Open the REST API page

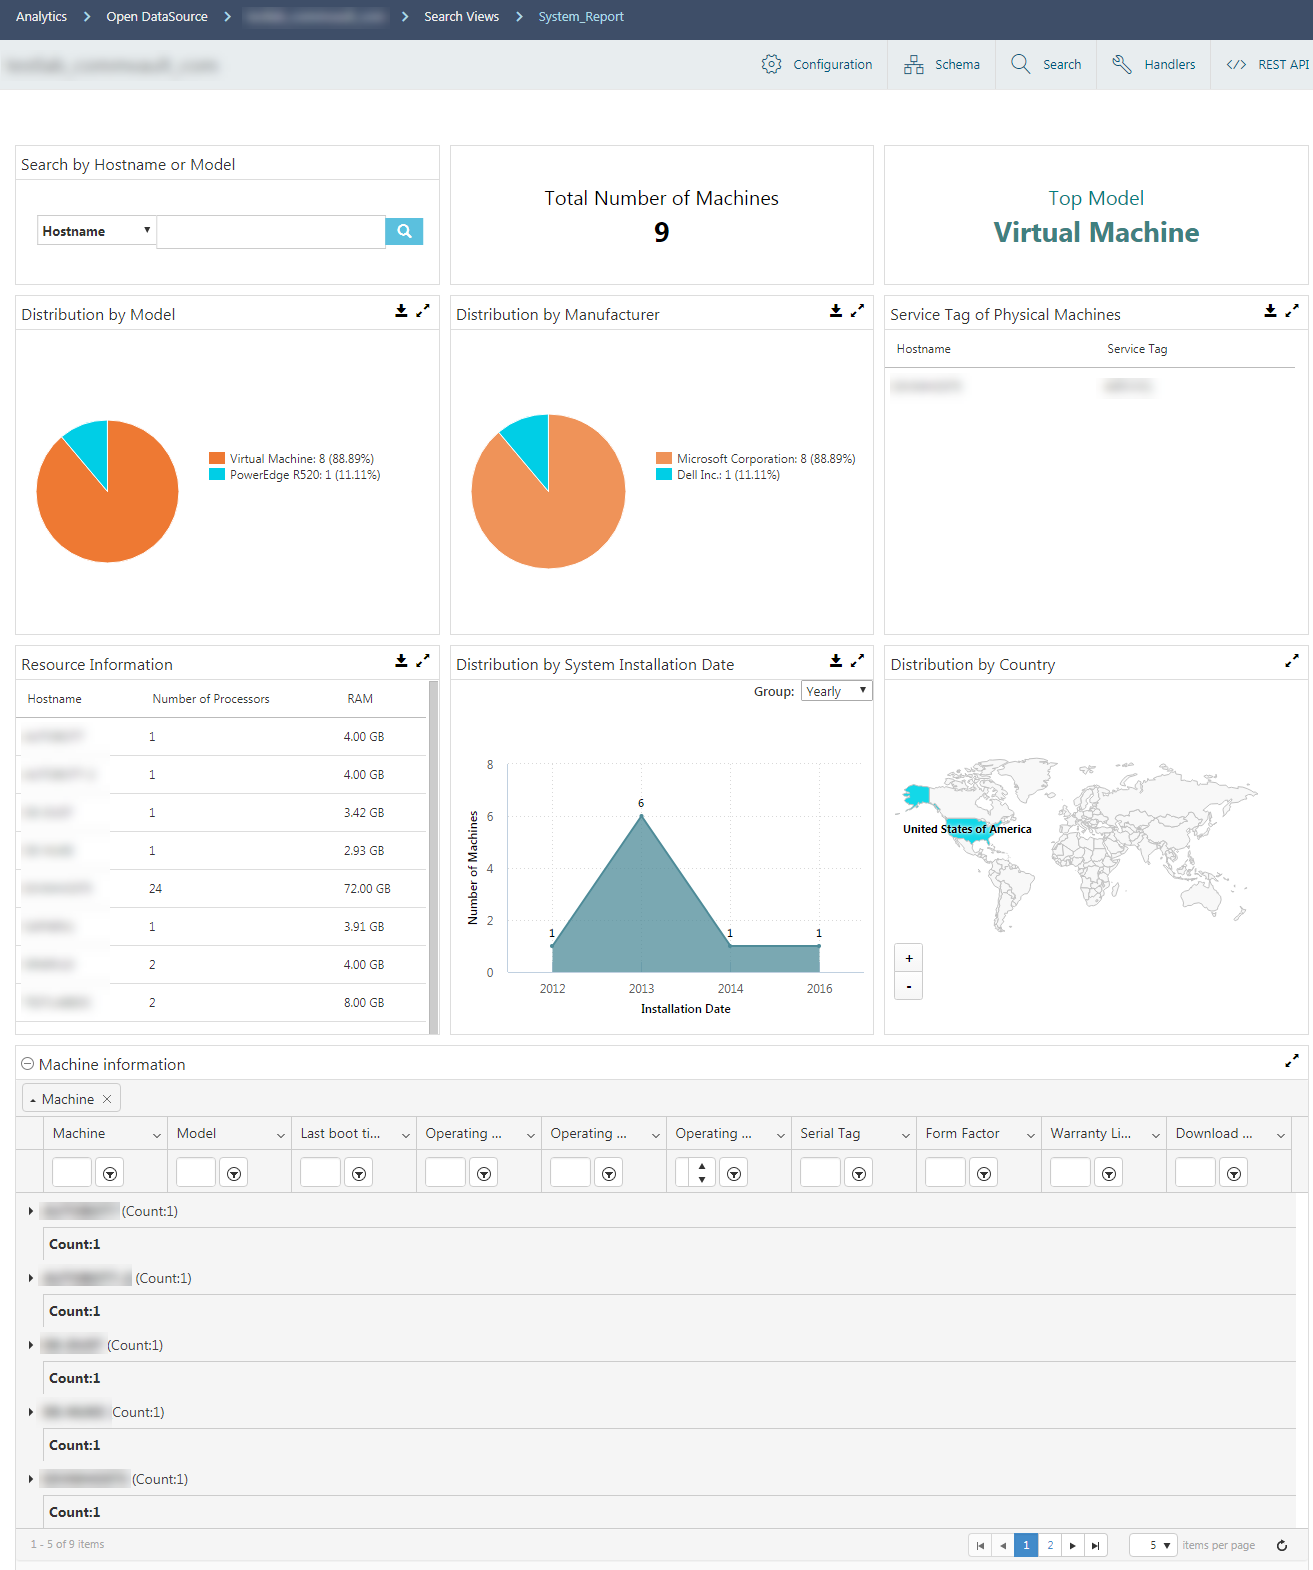[x=1268, y=64]
